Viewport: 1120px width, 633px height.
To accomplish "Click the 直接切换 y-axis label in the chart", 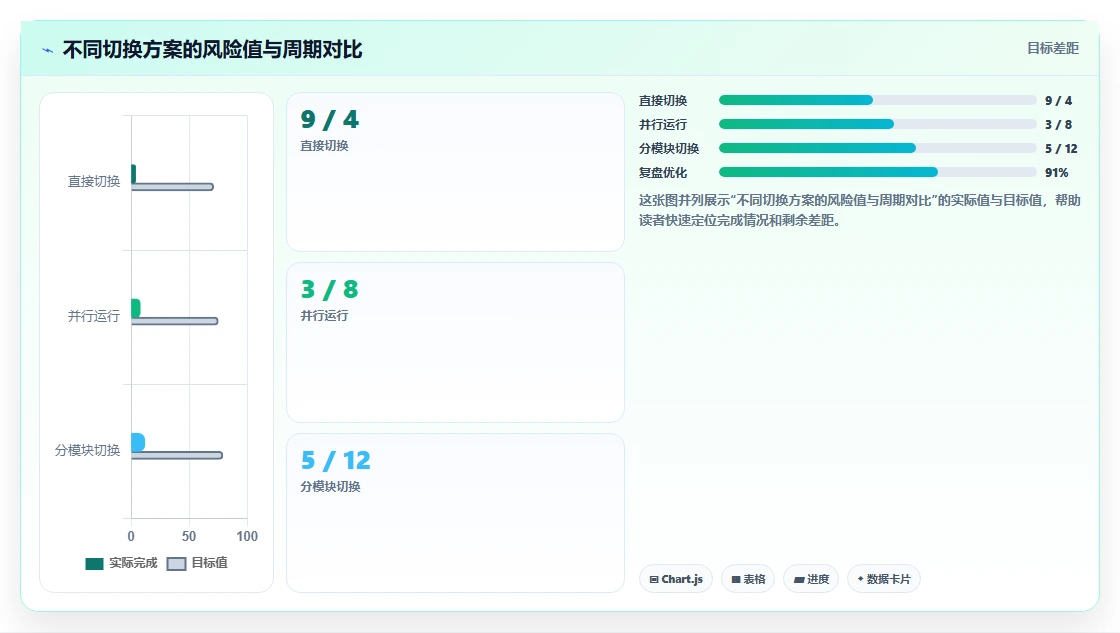I will tap(94, 181).
